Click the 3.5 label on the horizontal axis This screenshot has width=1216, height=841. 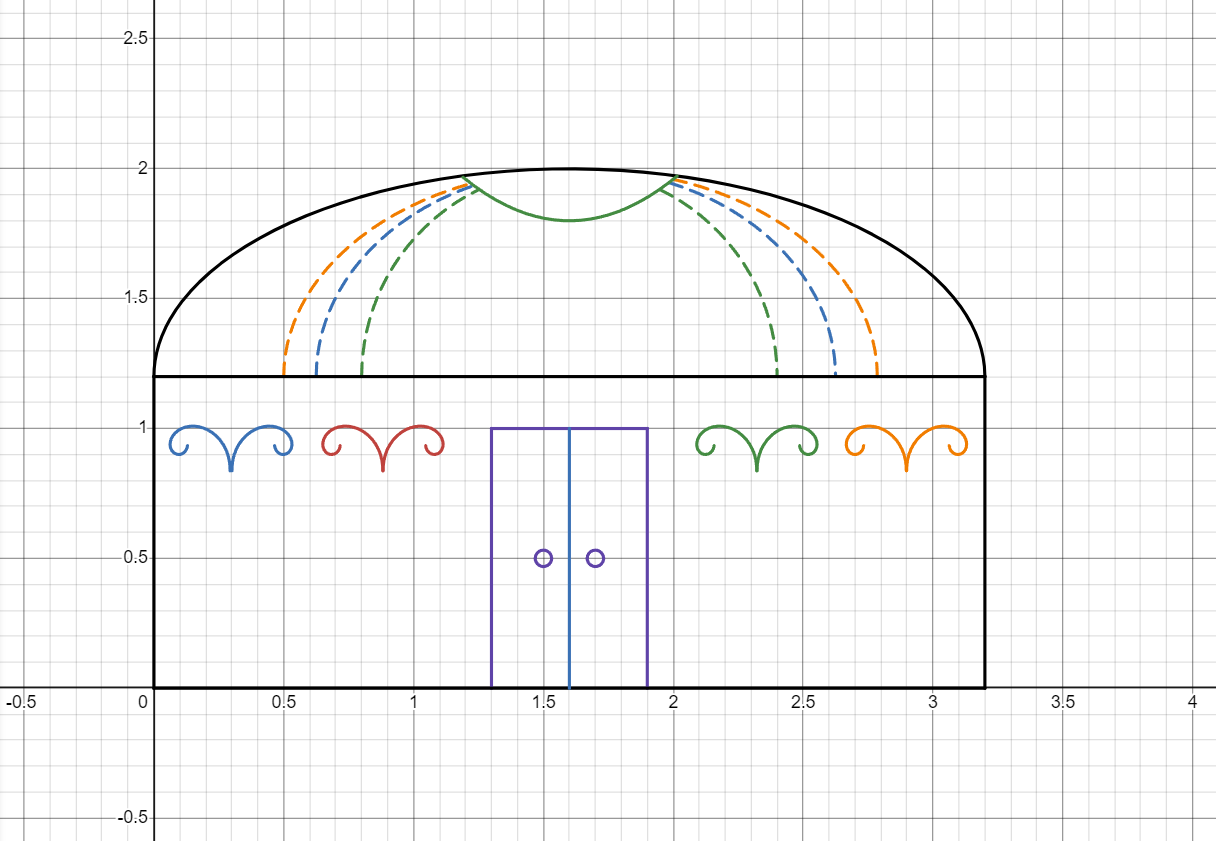1062,703
